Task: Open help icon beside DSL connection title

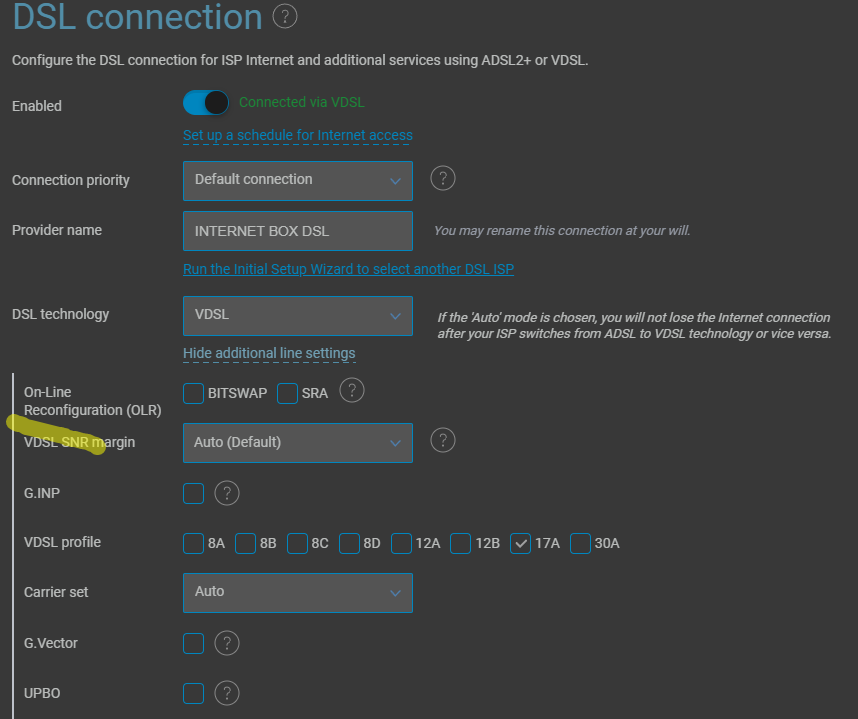Action: pyautogui.click(x=285, y=16)
